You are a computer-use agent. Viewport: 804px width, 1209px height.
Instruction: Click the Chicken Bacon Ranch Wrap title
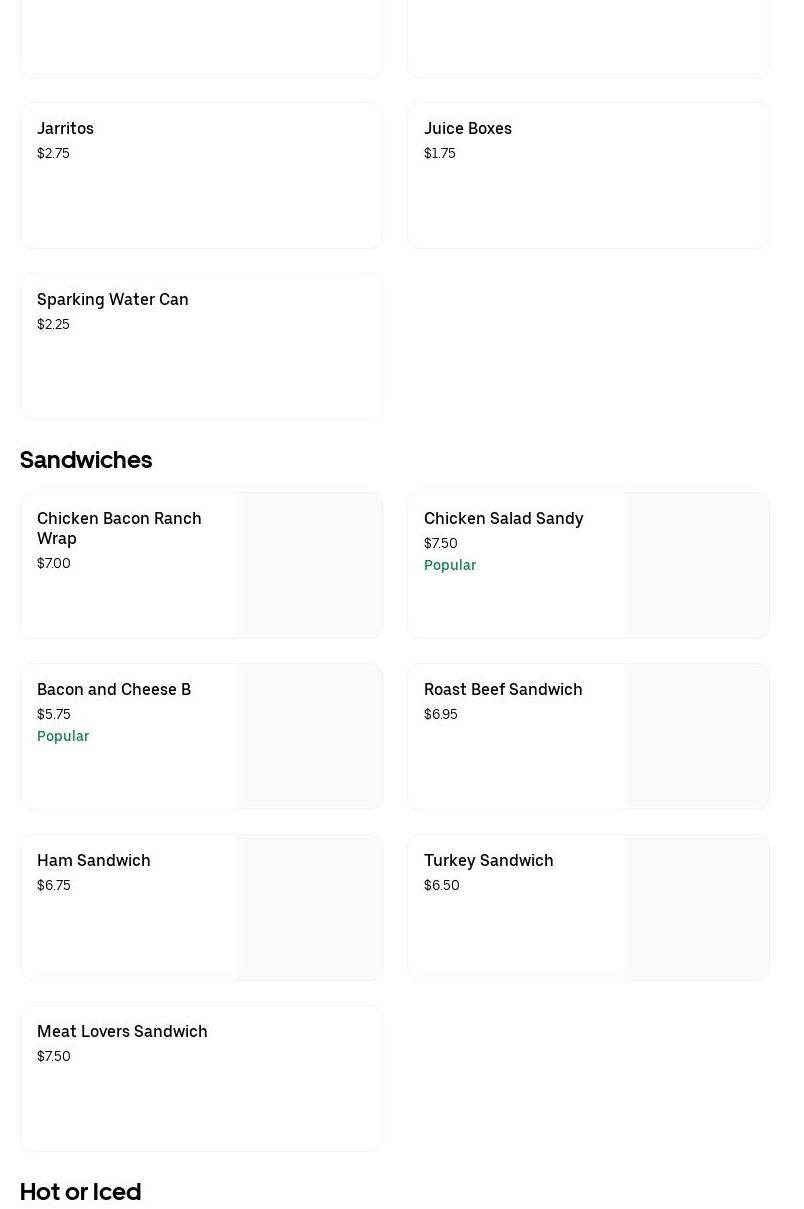(119, 528)
